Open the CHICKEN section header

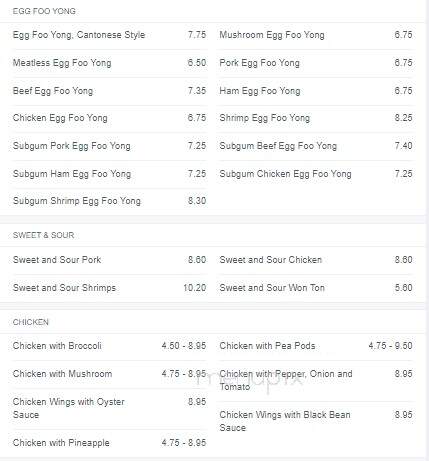[31, 322]
